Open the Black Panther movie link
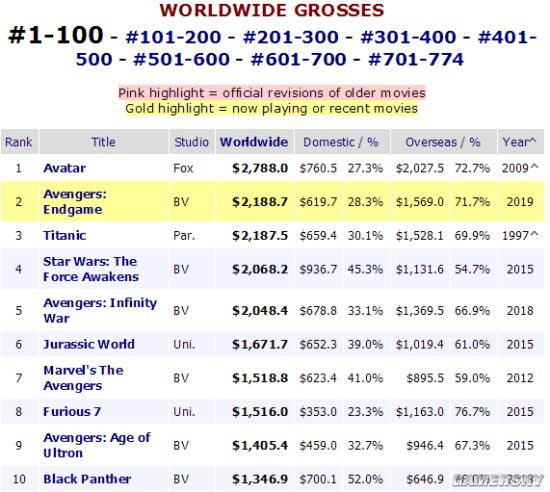Screen dimensions: 550x492 coord(87,479)
